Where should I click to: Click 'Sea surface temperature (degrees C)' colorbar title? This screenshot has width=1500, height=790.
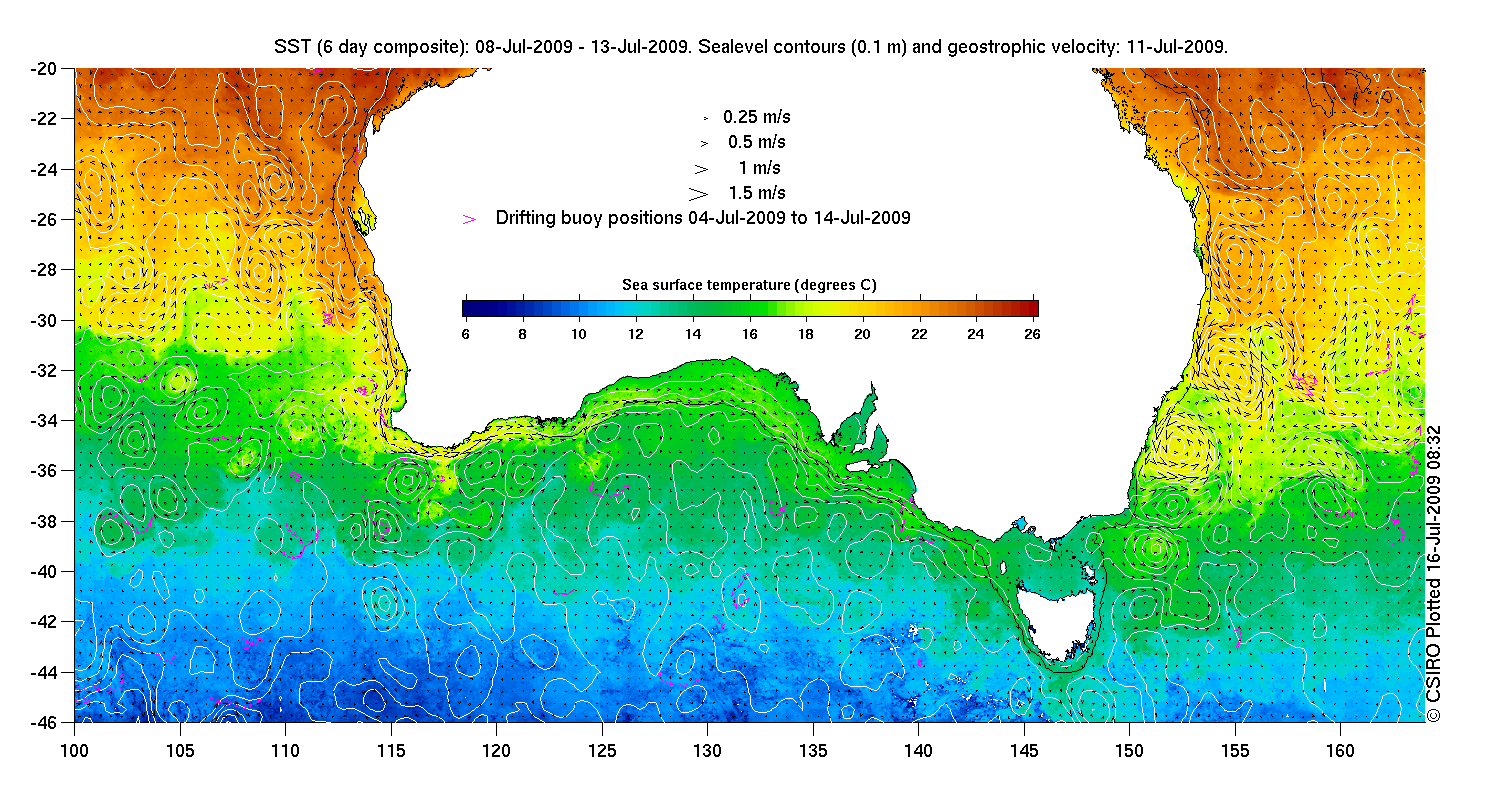[750, 285]
